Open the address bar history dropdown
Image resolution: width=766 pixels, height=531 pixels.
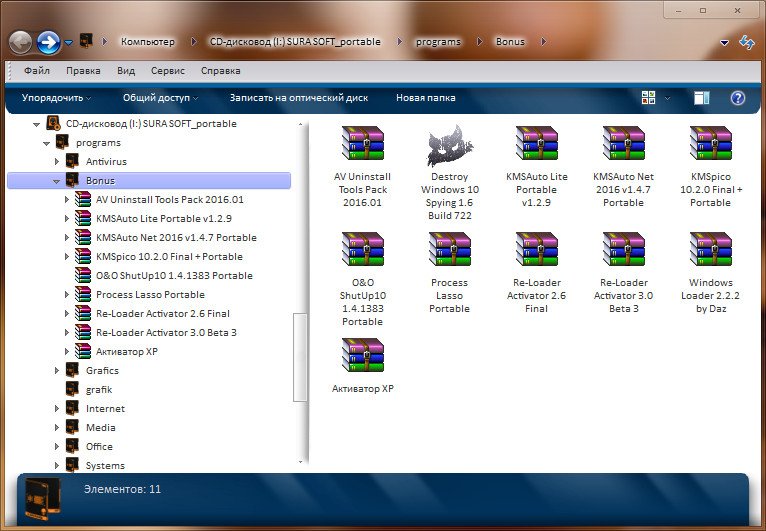tap(724, 43)
